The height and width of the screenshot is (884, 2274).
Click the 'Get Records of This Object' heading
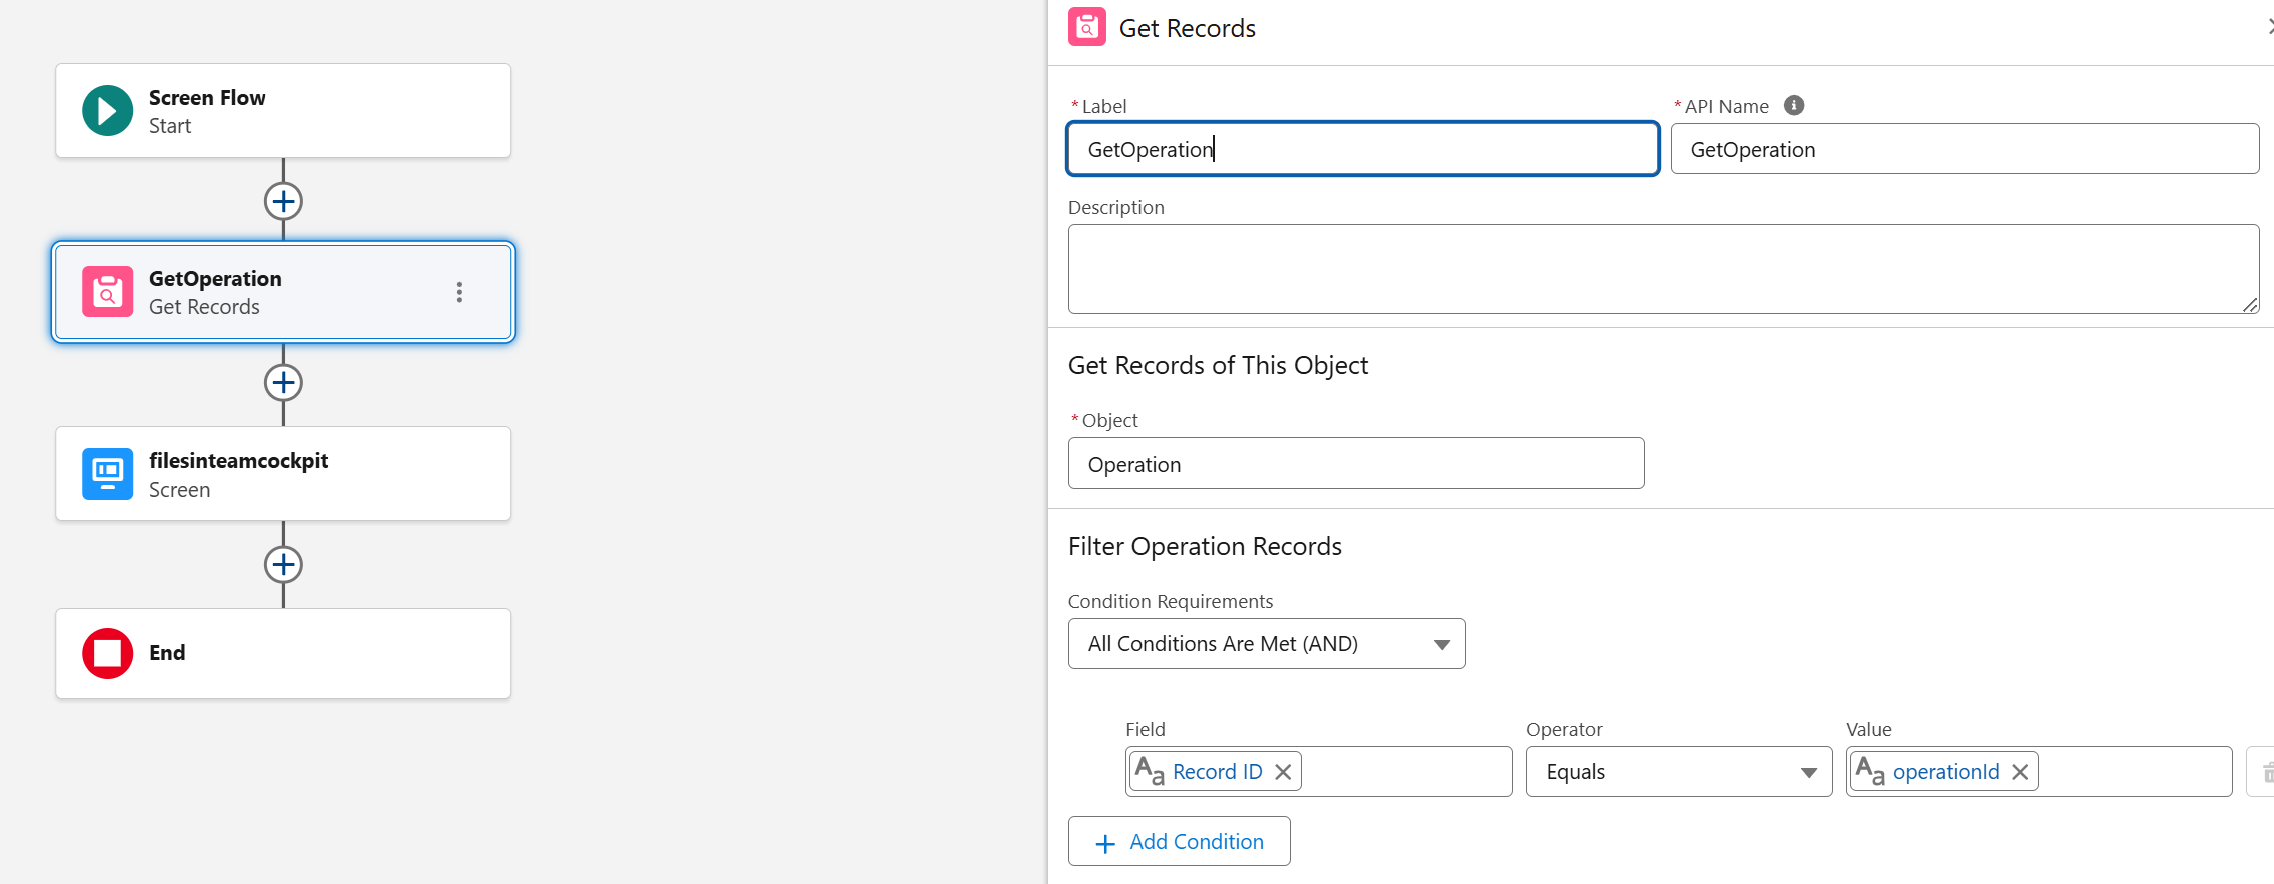1217,365
